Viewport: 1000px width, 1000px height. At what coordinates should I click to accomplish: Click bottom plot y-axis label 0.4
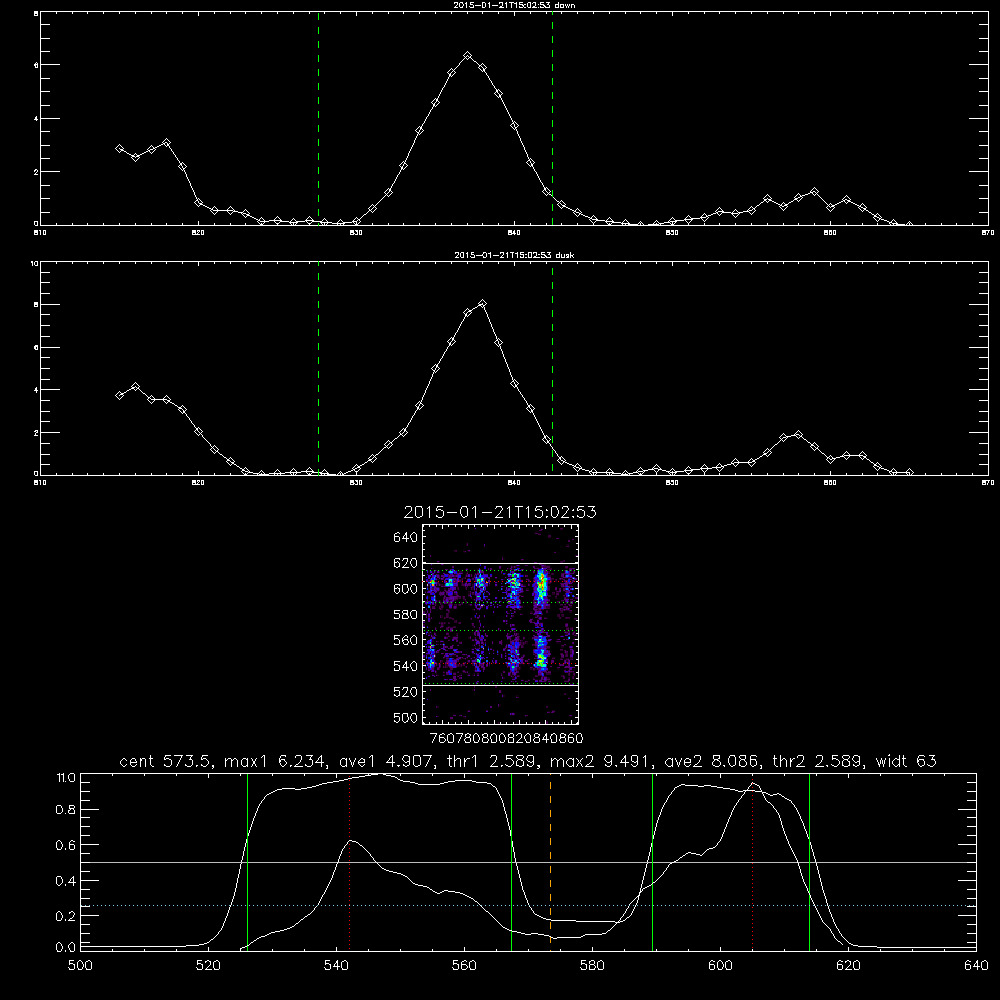tap(65, 881)
